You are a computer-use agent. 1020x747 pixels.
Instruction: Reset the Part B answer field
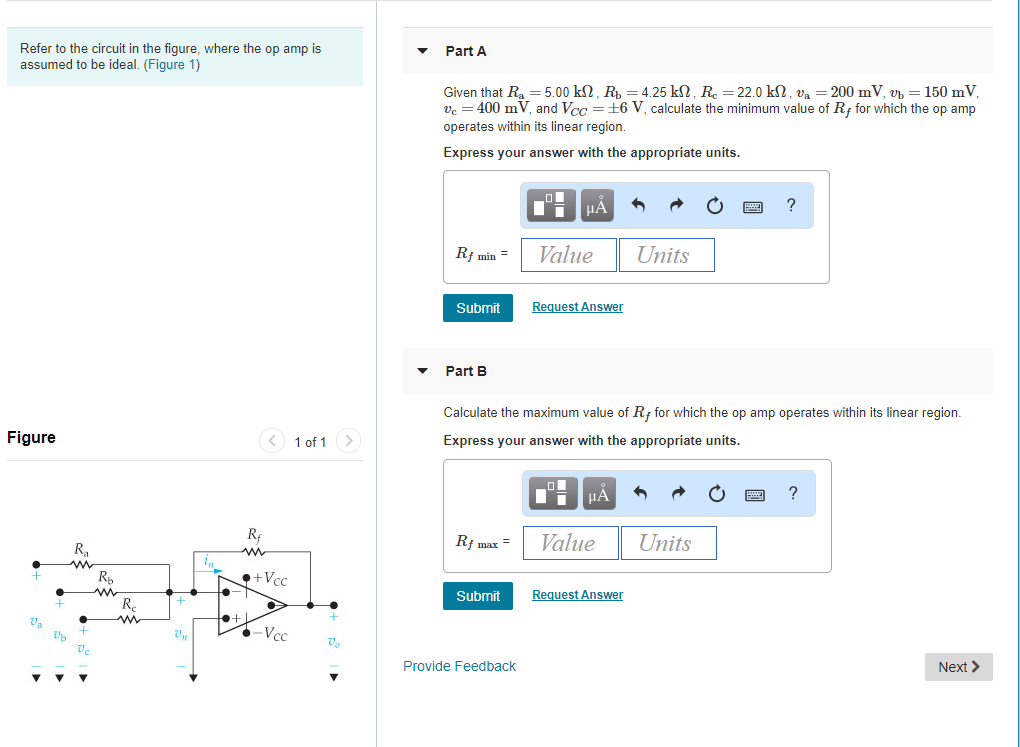point(714,493)
